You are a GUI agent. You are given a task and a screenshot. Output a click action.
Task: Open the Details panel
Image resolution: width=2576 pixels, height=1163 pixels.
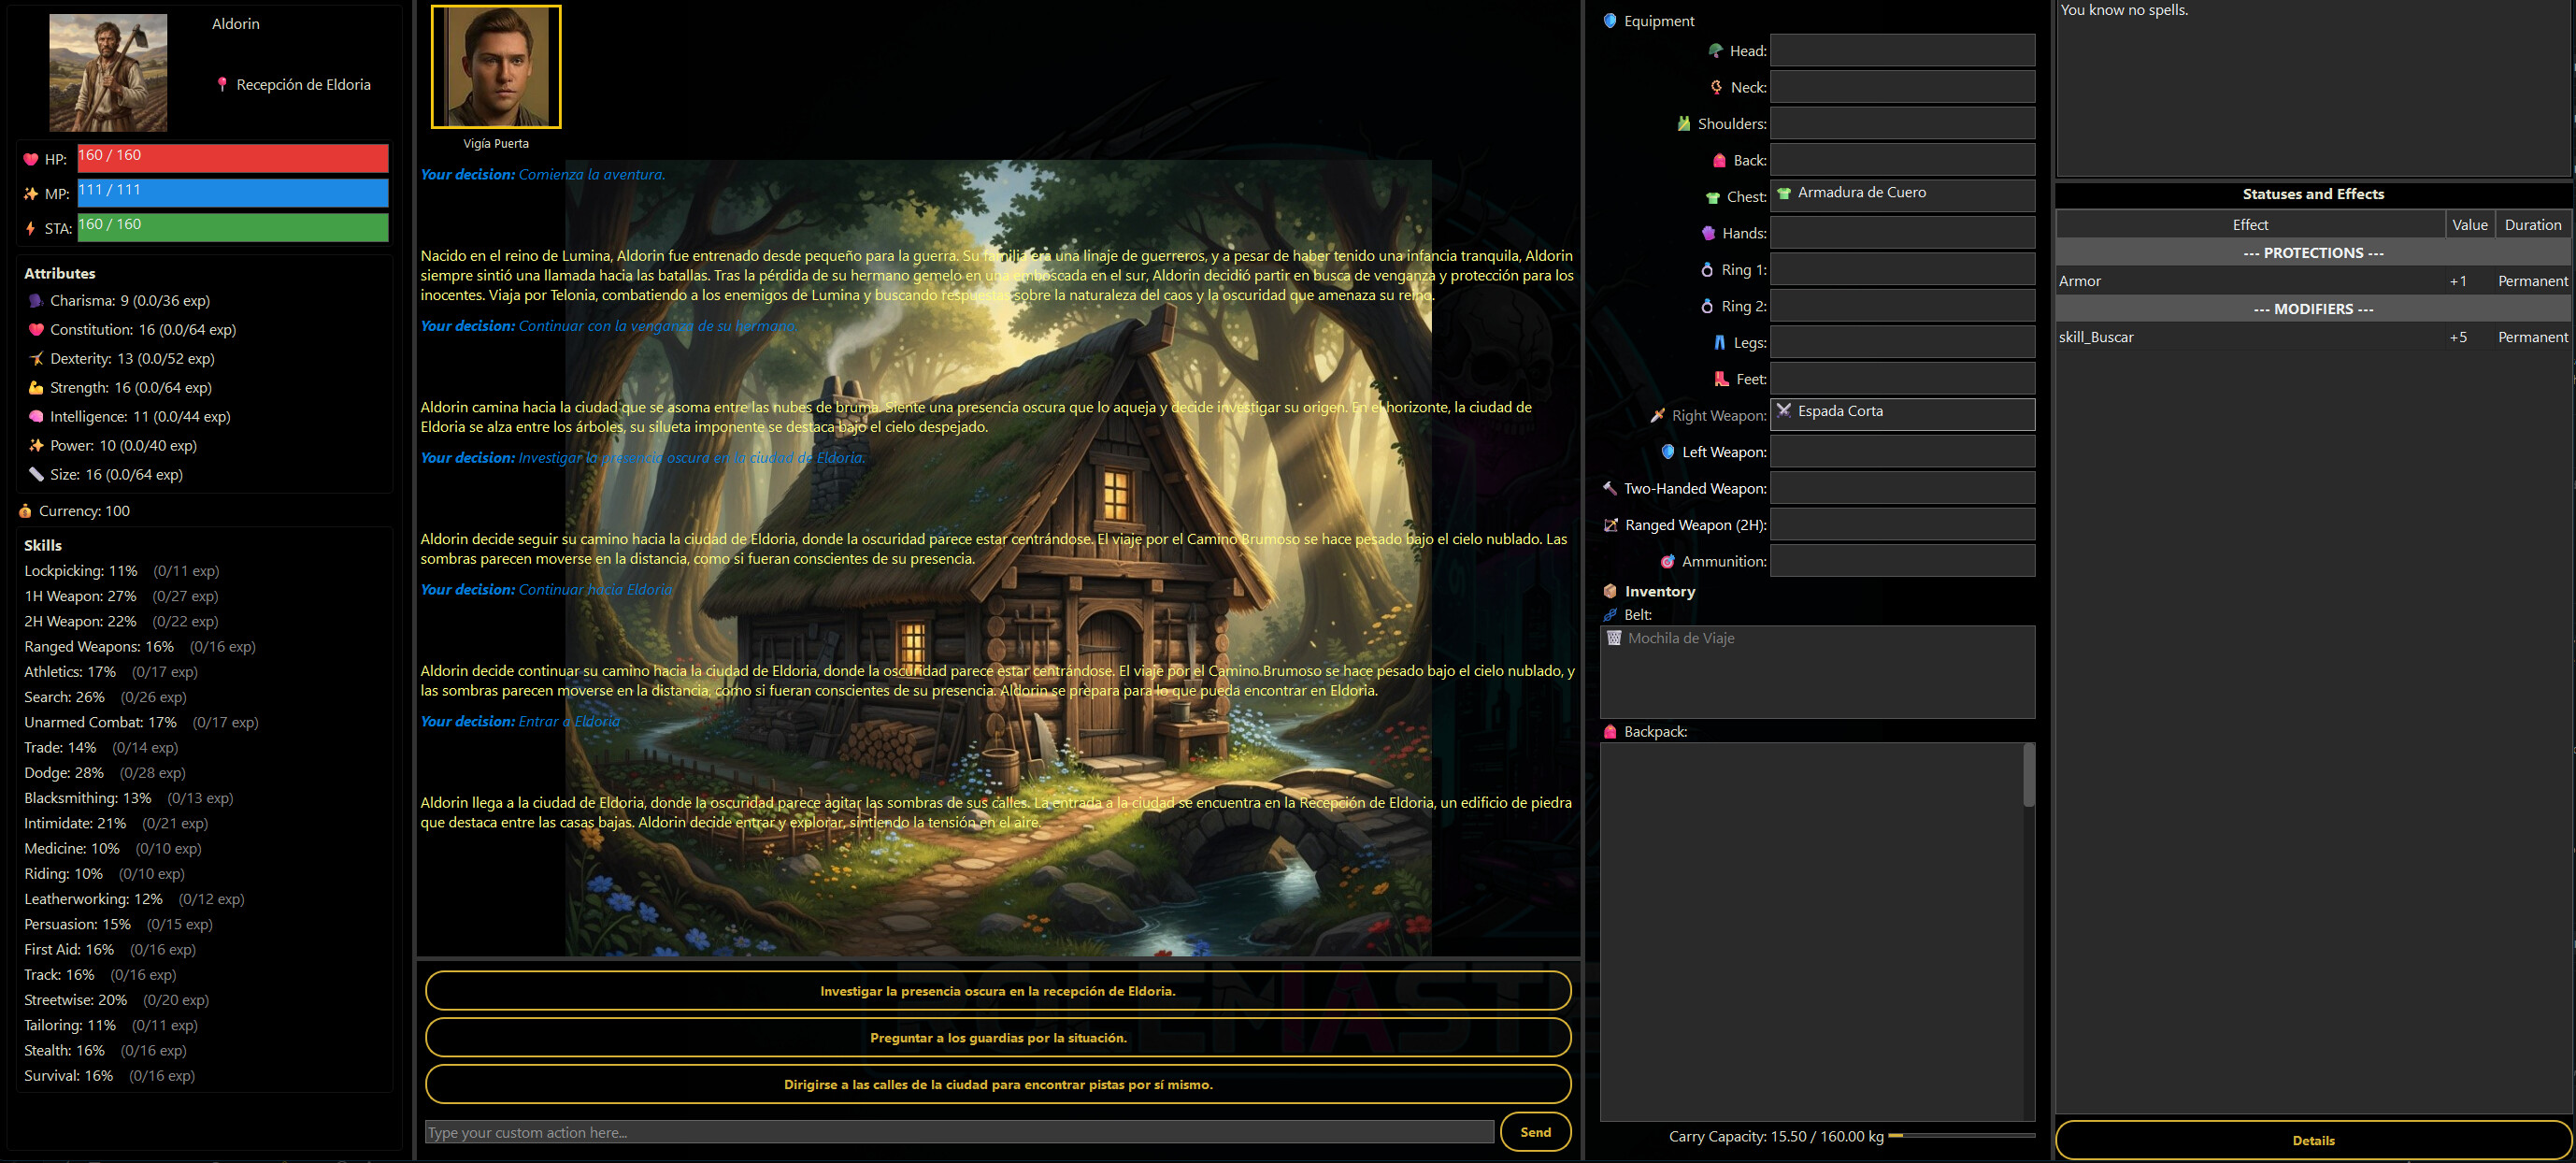click(2313, 1140)
